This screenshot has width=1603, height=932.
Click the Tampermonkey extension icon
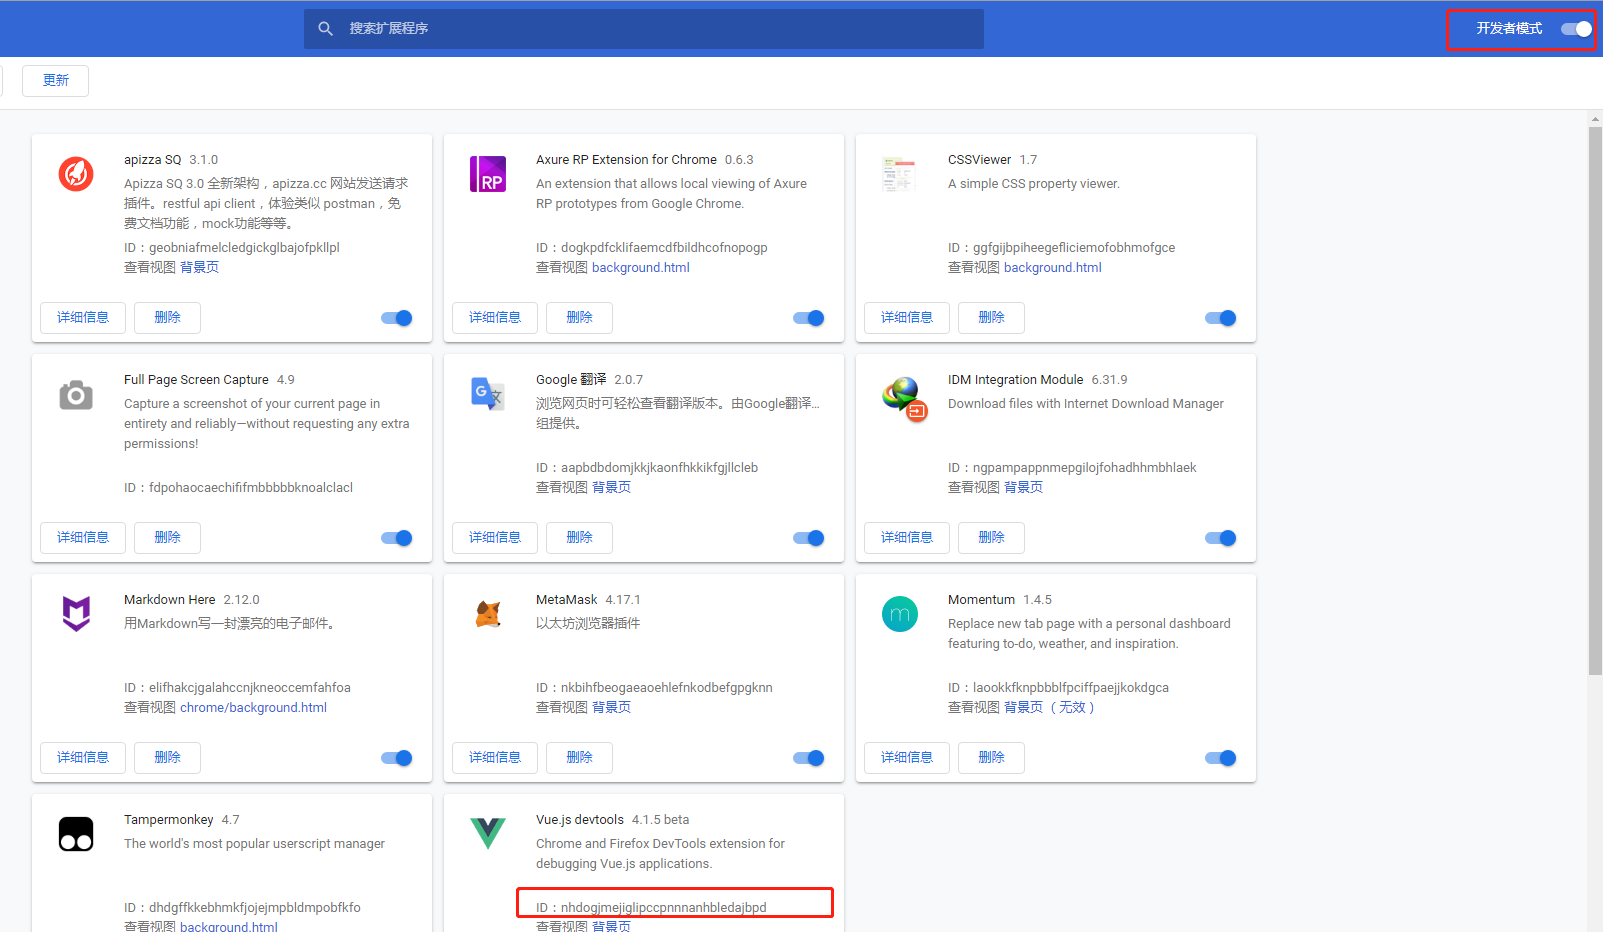(x=76, y=834)
